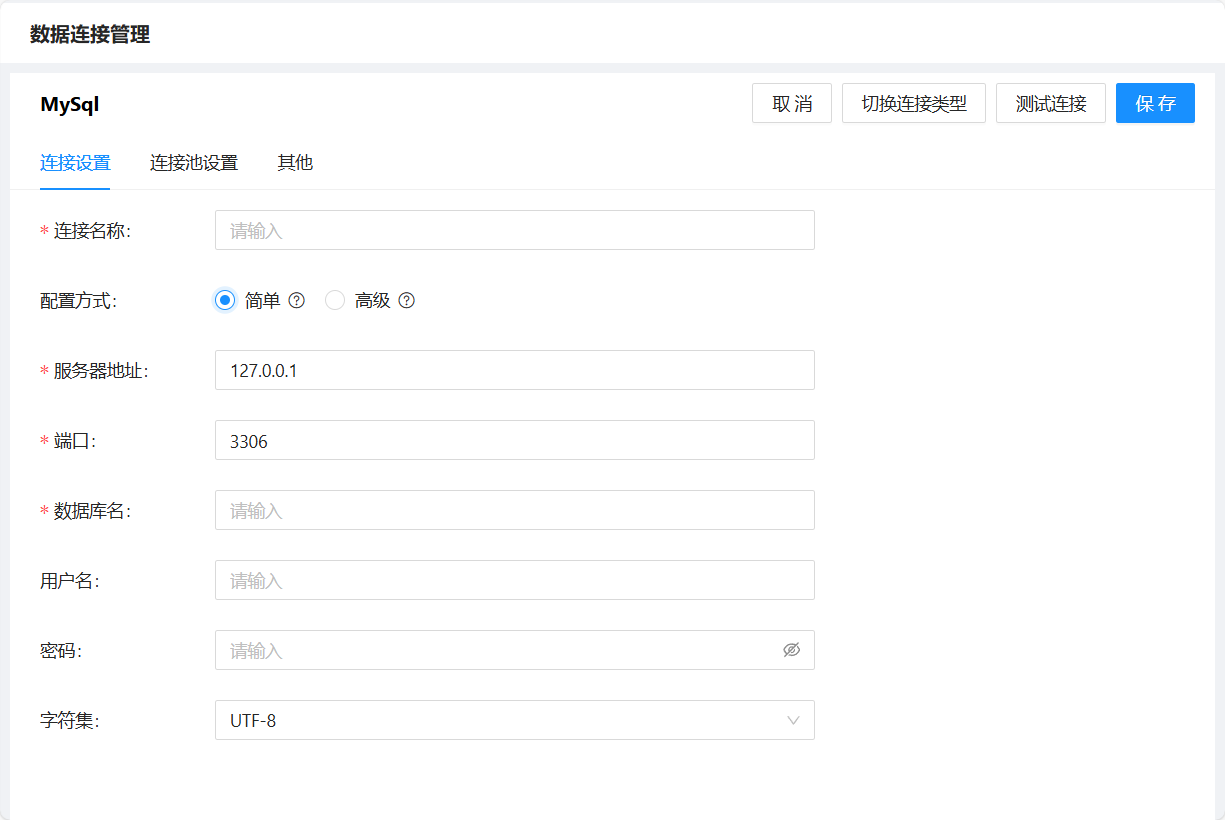Image resolution: width=1225 pixels, height=820 pixels.
Task: Click the help icon beside 高级
Action: pos(406,300)
